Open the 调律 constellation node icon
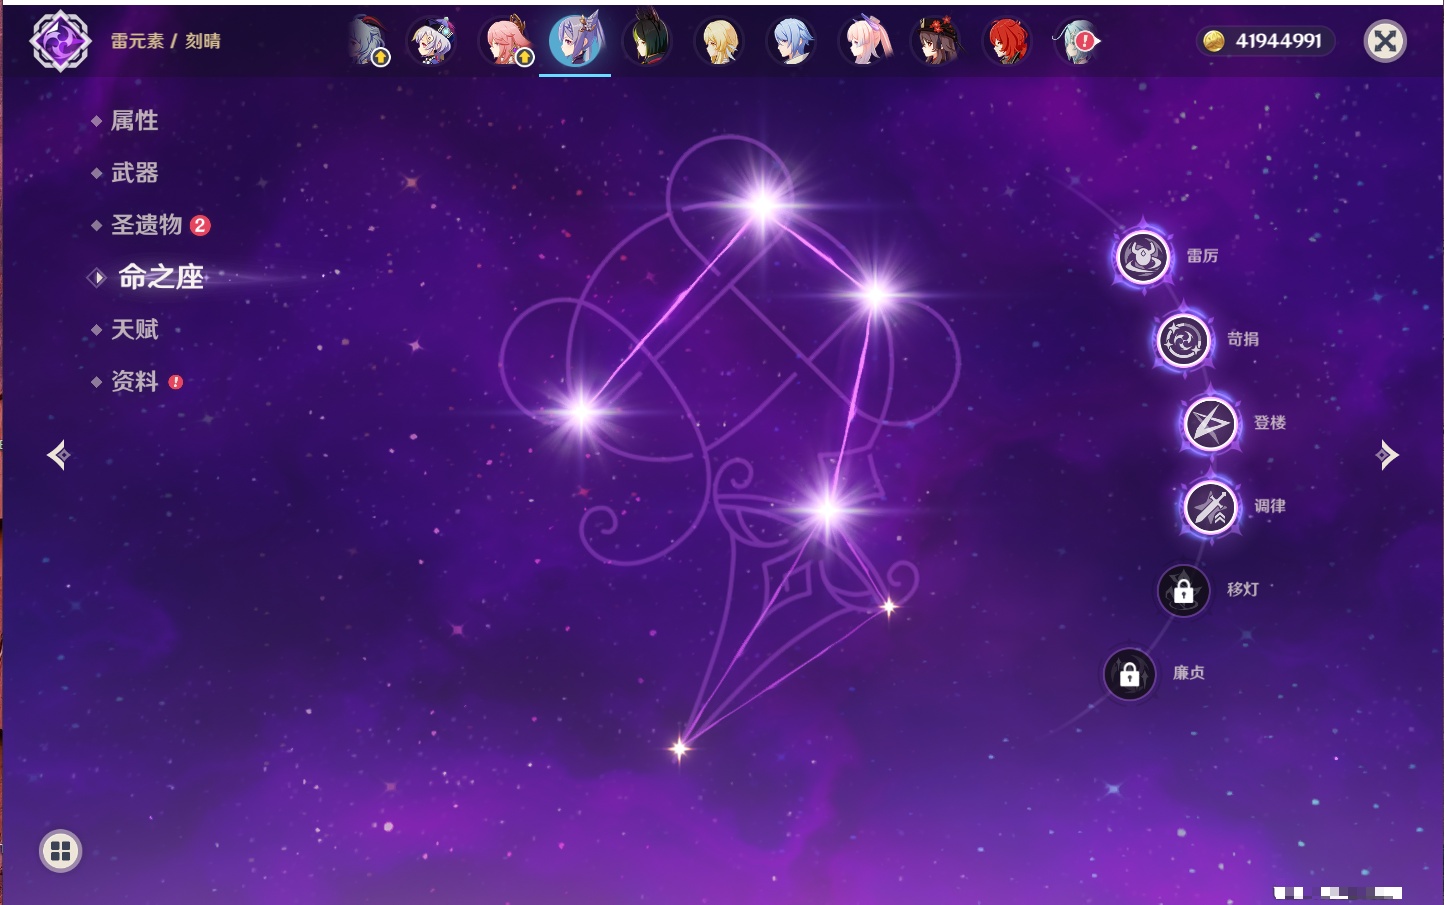Viewport: 1444px width, 905px height. point(1210,507)
